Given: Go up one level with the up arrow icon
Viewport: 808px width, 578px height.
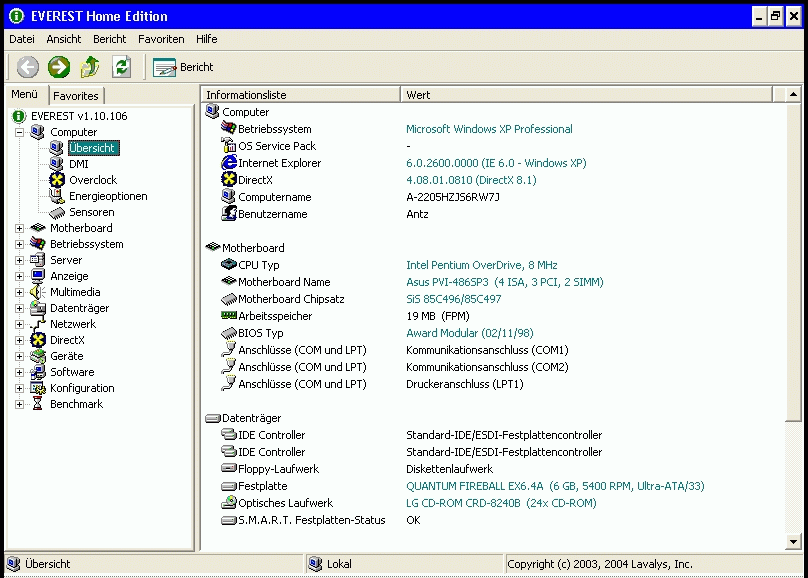Looking at the screenshot, I should pyautogui.click(x=90, y=67).
